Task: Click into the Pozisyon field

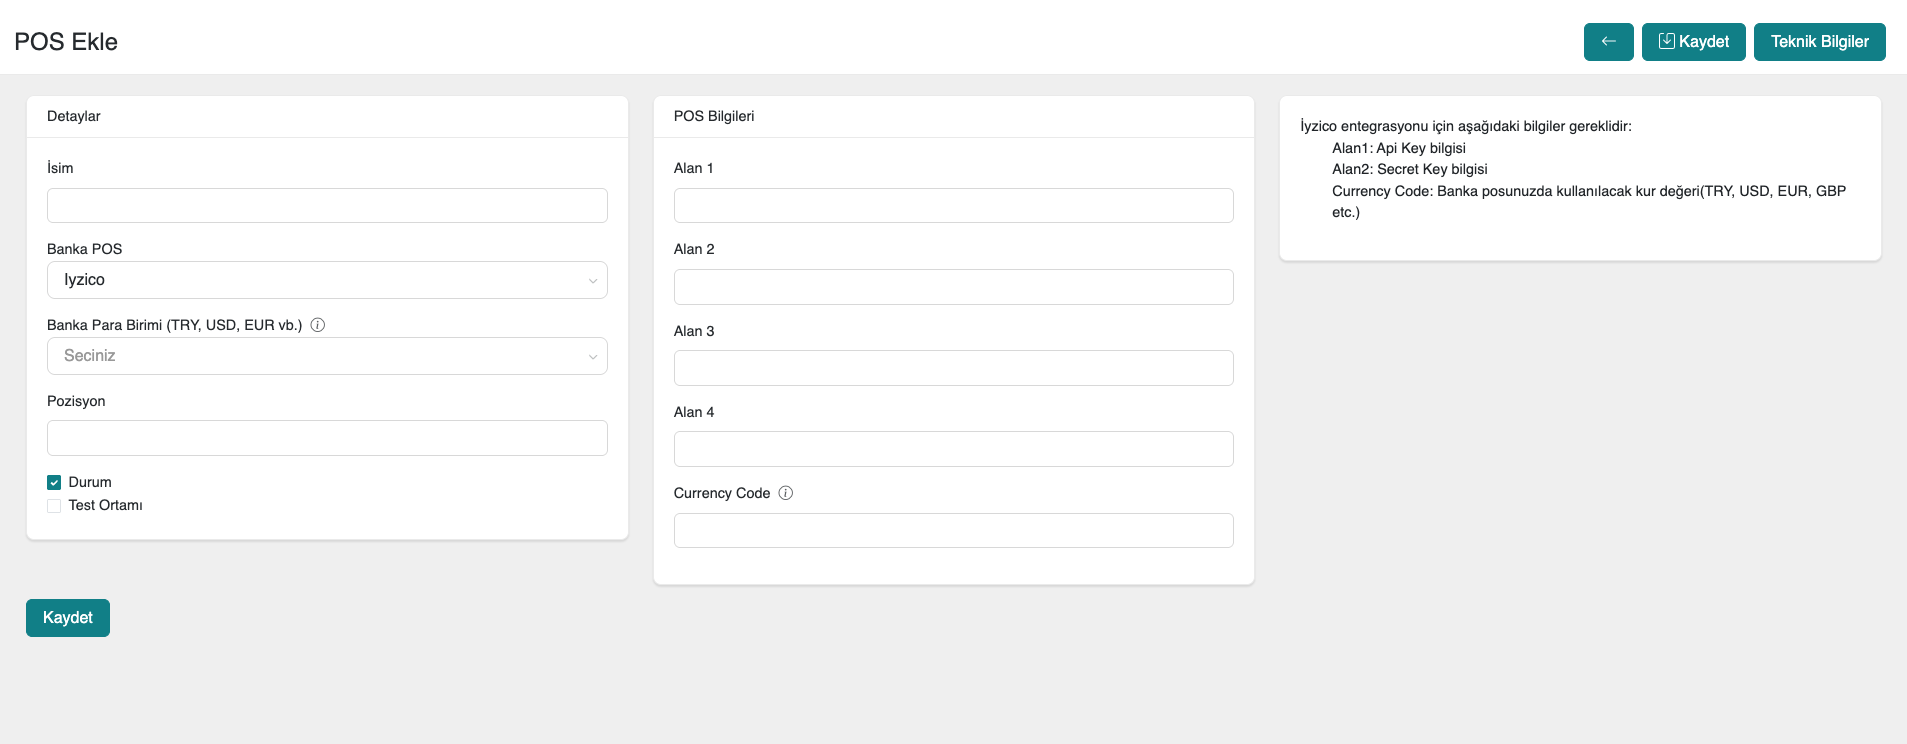Action: [326, 438]
